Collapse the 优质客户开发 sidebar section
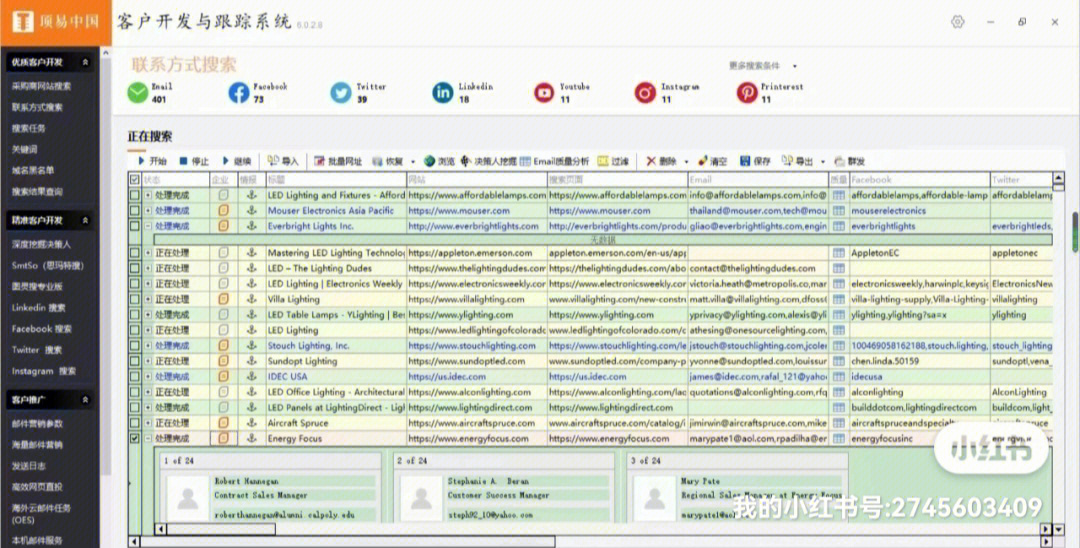Image resolution: width=1080 pixels, height=548 pixels. [x=85, y=62]
